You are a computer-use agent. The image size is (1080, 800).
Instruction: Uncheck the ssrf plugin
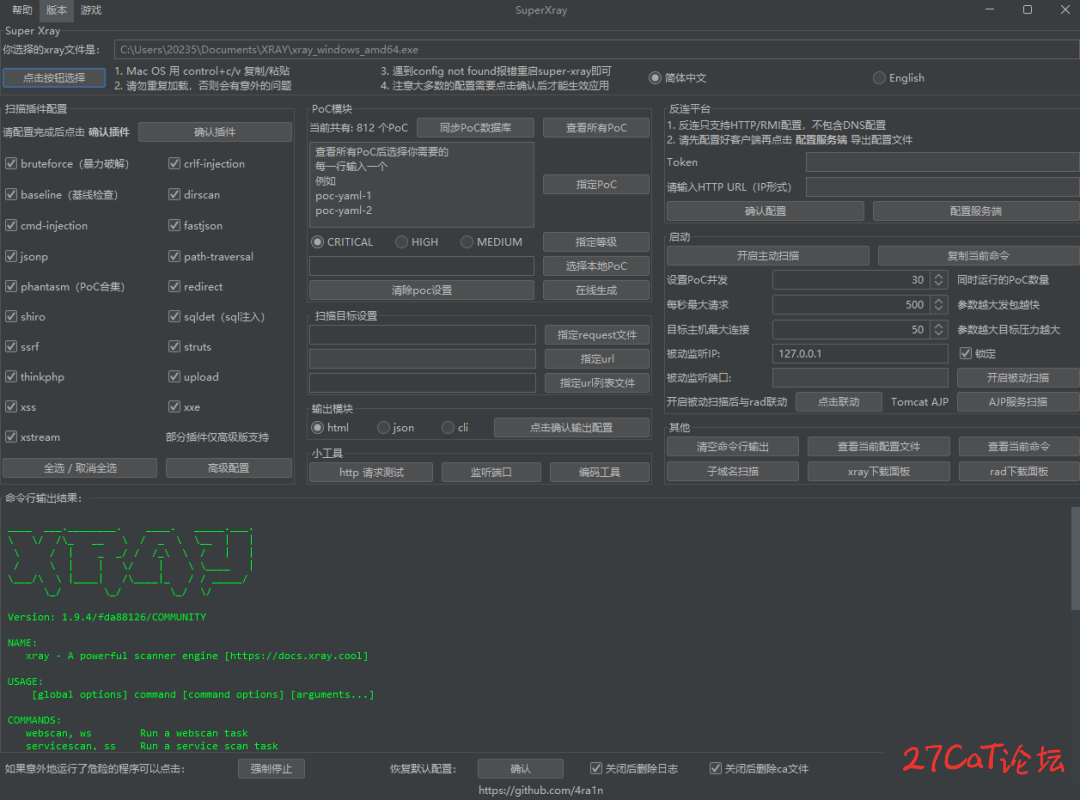coord(11,347)
